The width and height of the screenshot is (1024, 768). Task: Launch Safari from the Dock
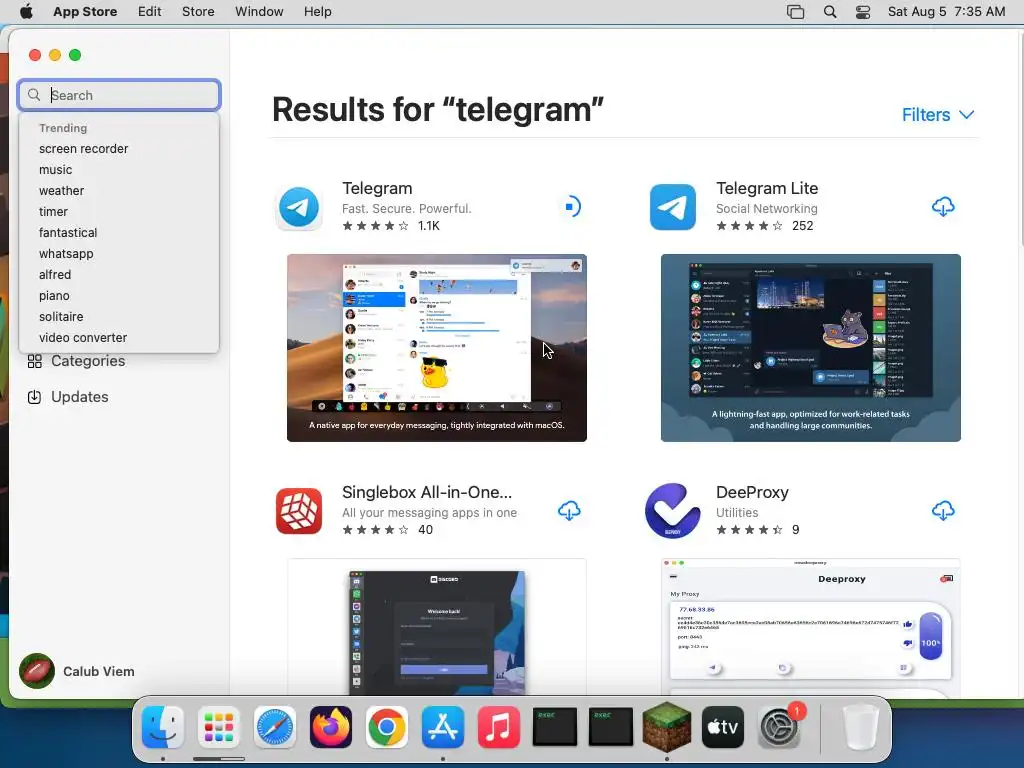click(x=274, y=727)
